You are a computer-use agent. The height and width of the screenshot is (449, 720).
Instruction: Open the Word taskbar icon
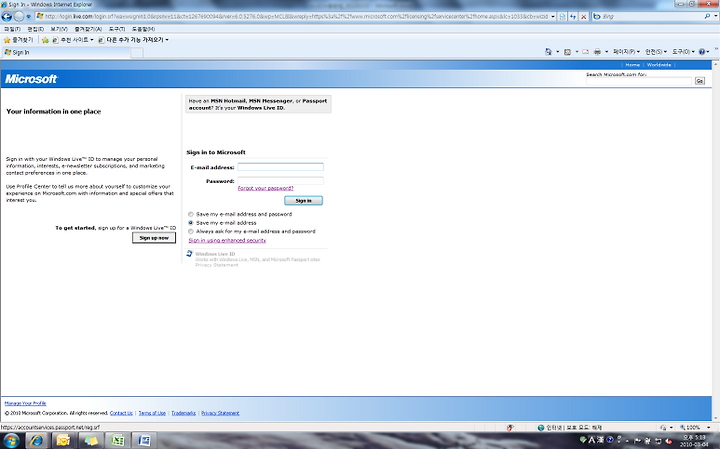(144, 441)
